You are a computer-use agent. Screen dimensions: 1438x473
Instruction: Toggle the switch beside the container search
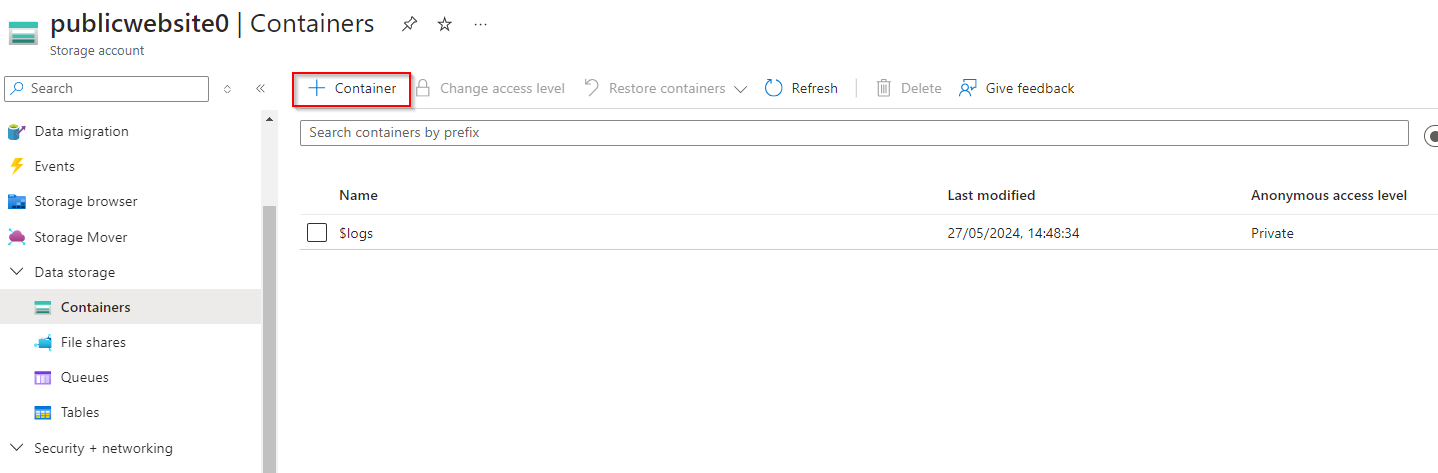1431,134
